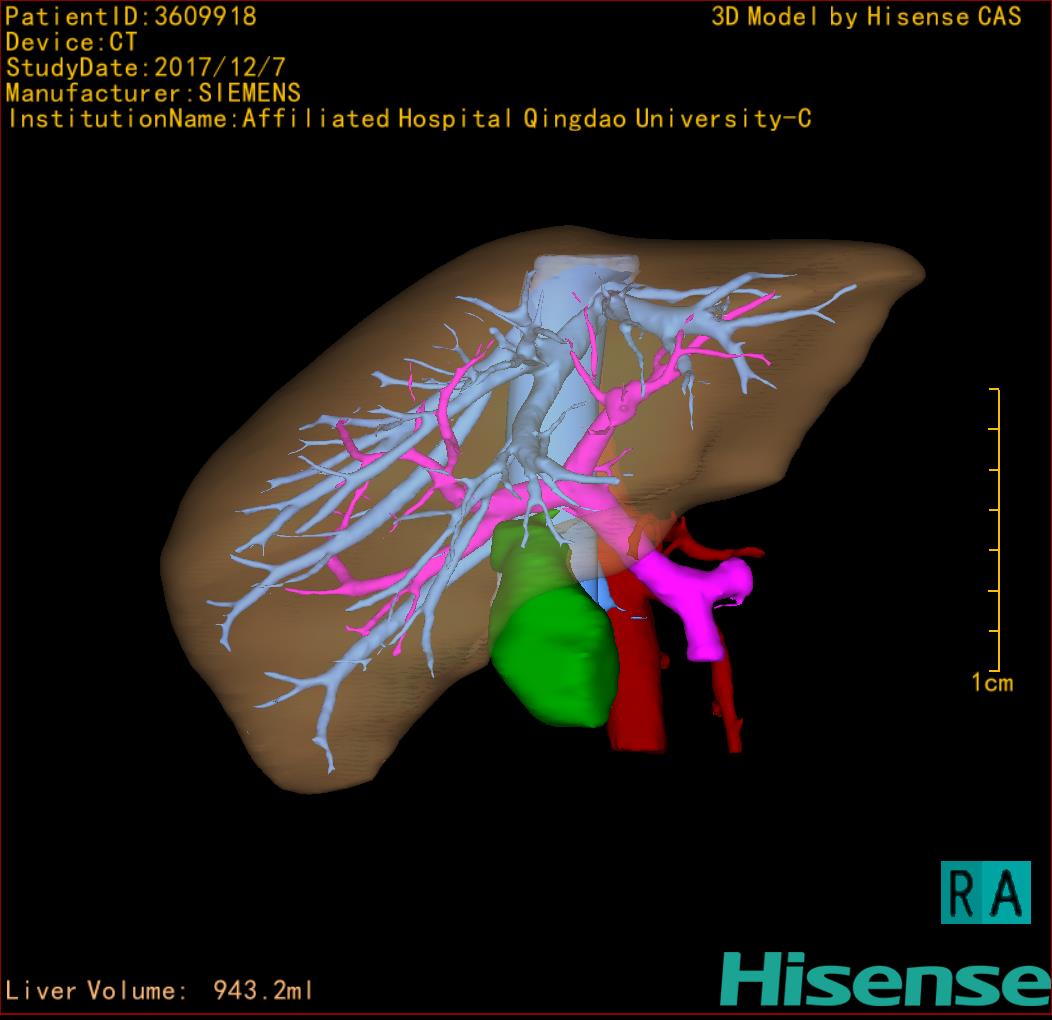The height and width of the screenshot is (1020, 1052).
Task: Select the dark red aorta vessel
Action: (x=637, y=690)
